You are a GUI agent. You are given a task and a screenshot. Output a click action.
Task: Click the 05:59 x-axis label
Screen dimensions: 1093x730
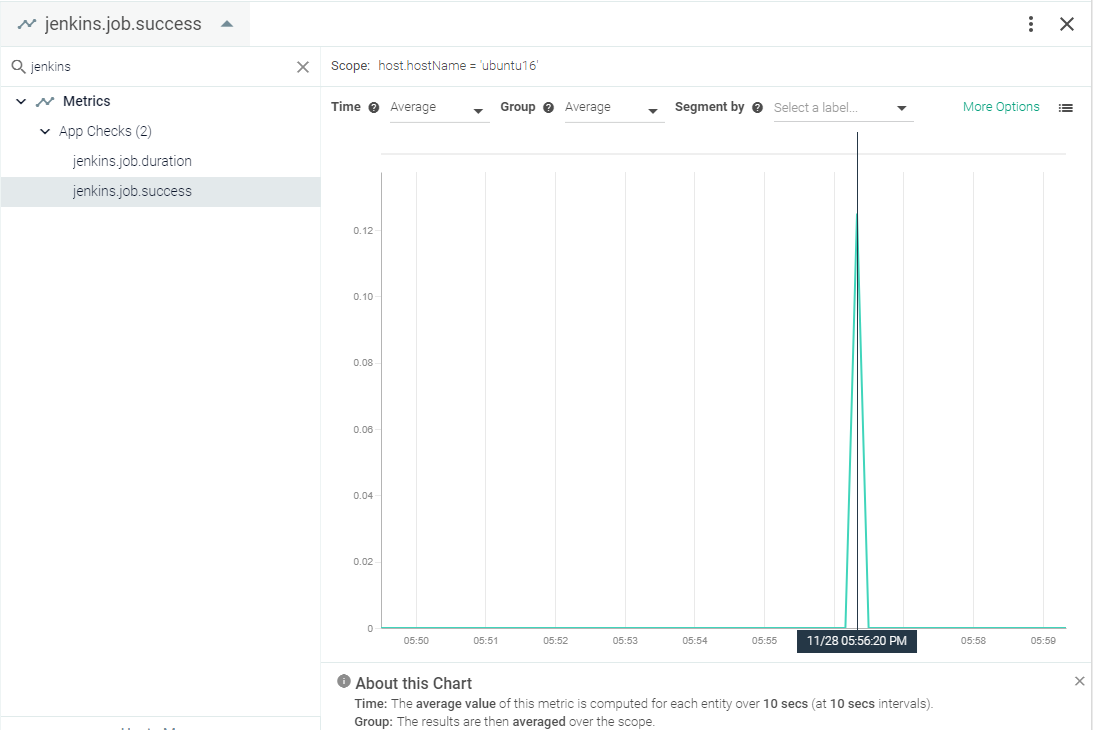pos(1044,641)
